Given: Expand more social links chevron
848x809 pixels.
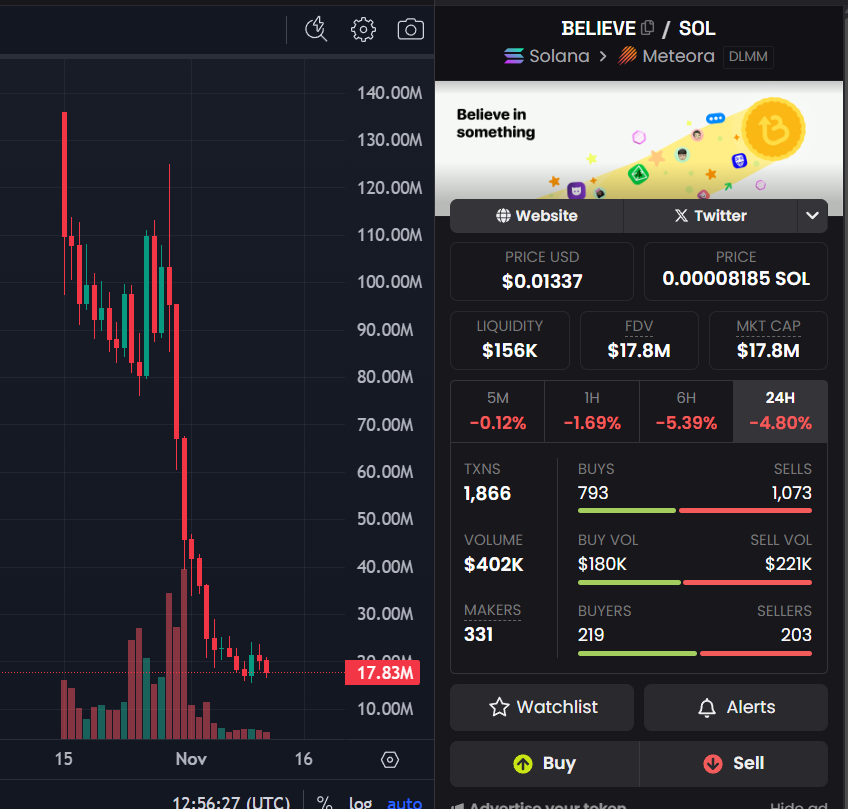Looking at the screenshot, I should click(x=812, y=216).
